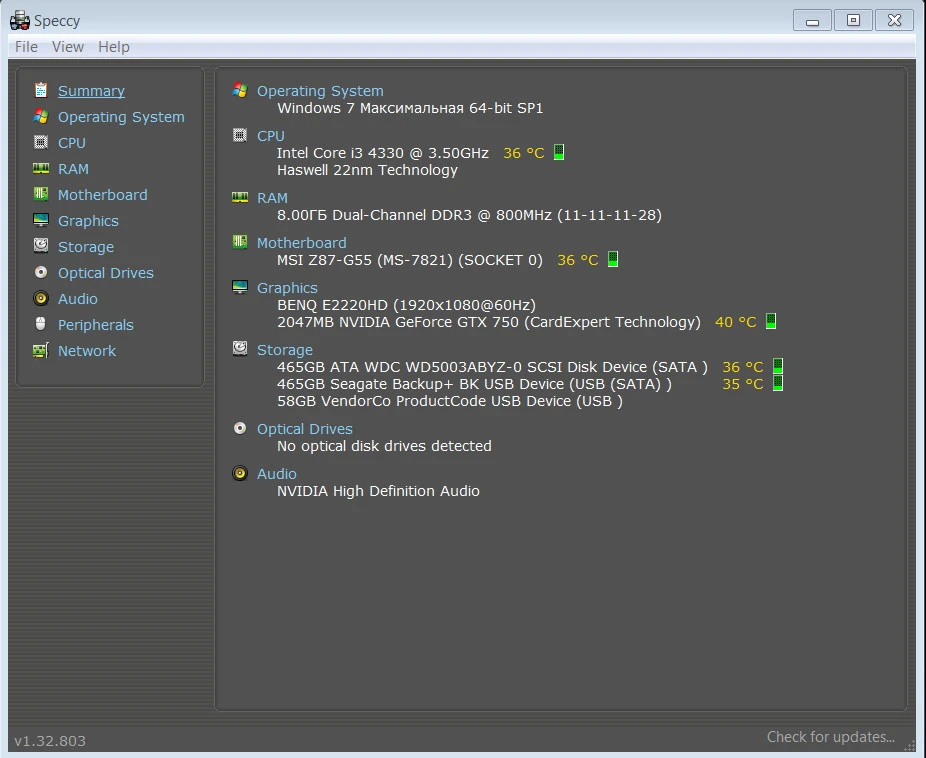Click the Optical Drives heading in main panel

click(x=305, y=429)
